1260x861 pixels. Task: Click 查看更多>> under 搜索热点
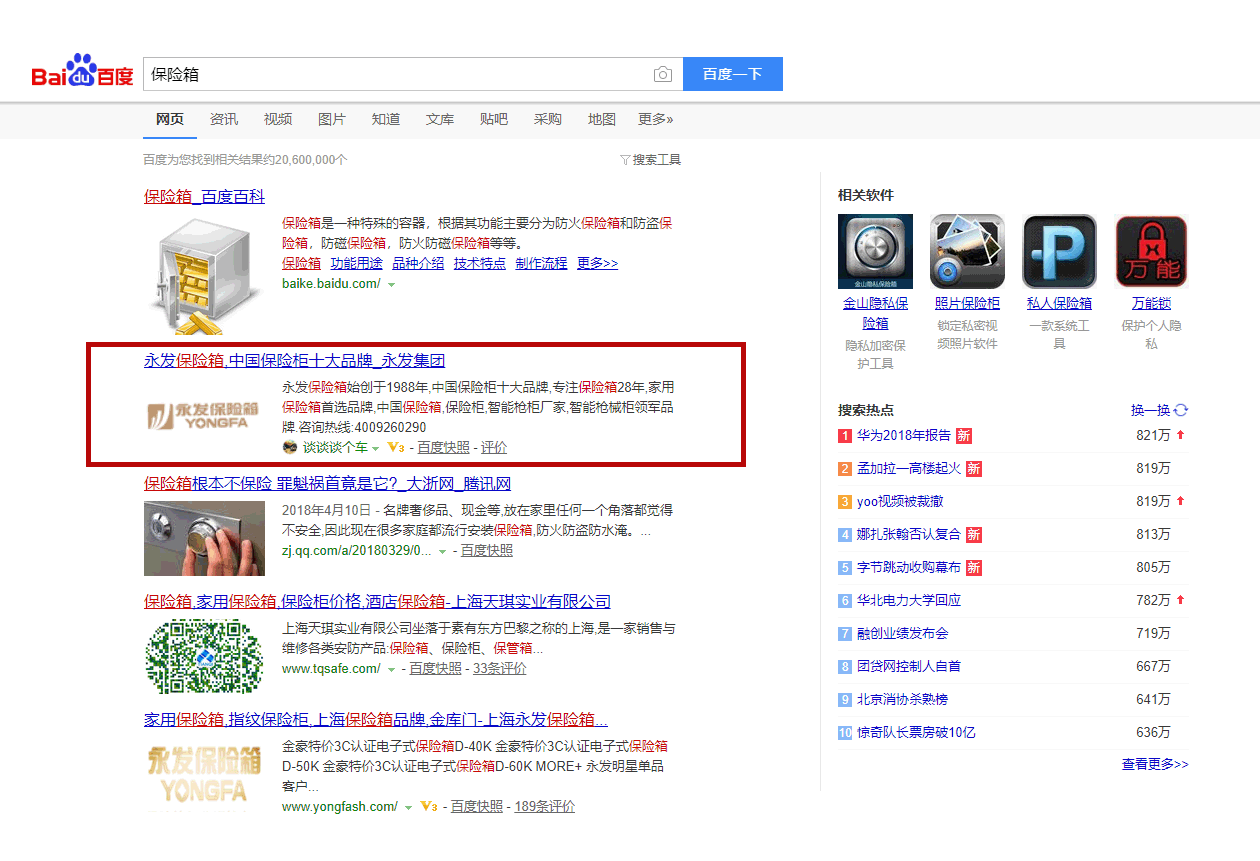[1155, 764]
